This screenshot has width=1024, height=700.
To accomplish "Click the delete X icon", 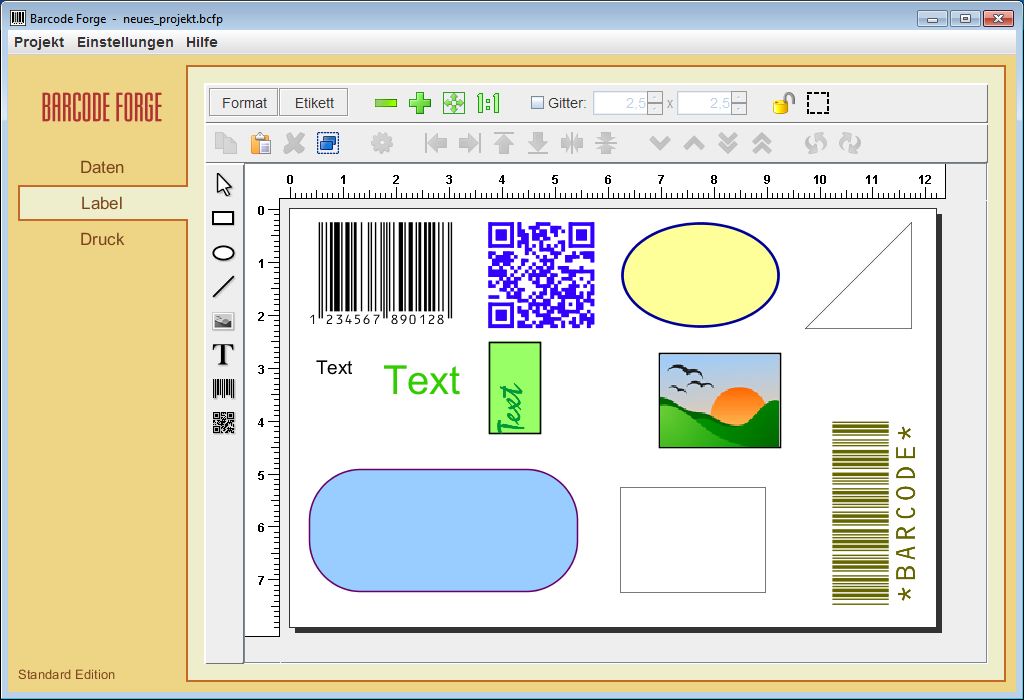I will [295, 143].
